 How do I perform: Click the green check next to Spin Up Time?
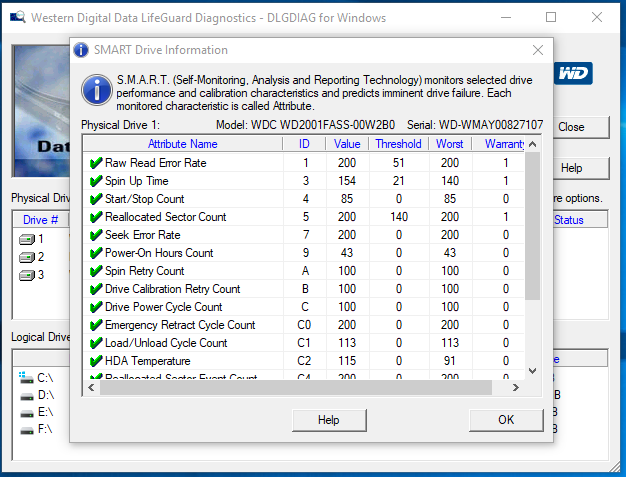pos(96,181)
